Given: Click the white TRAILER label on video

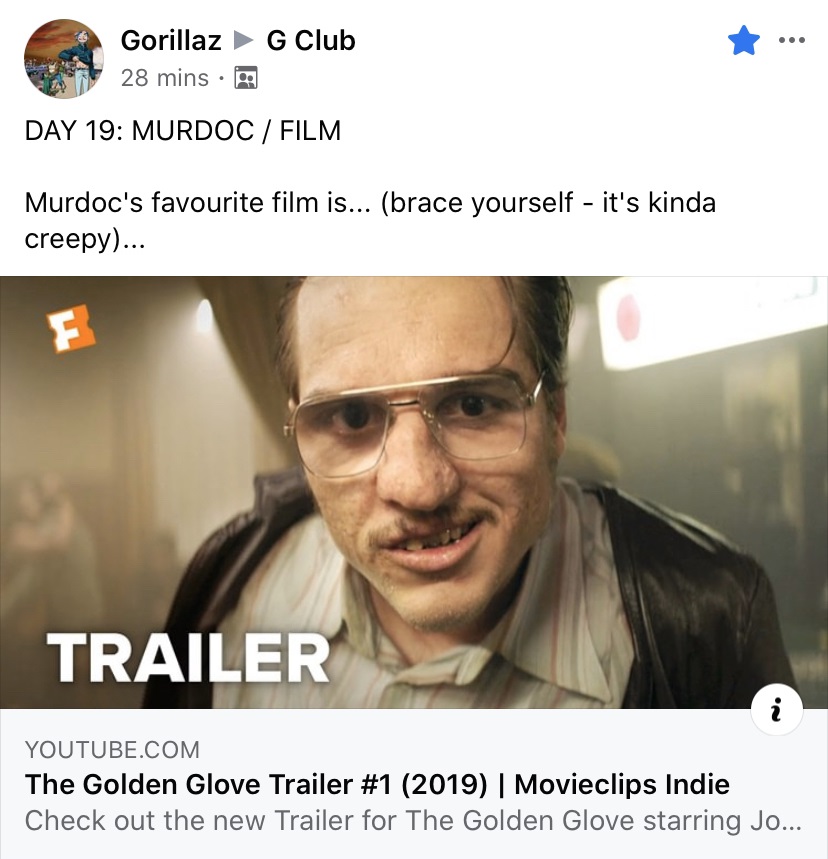Looking at the screenshot, I should point(188,657).
